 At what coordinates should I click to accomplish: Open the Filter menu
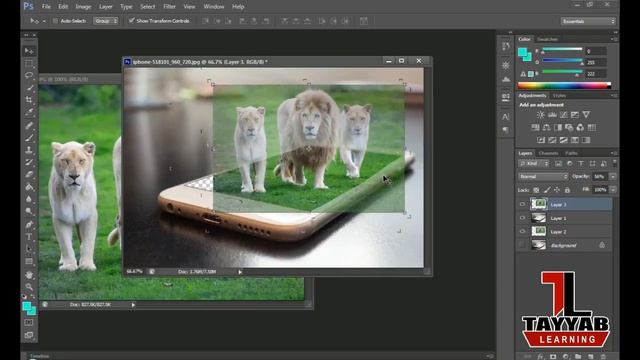tap(169, 7)
